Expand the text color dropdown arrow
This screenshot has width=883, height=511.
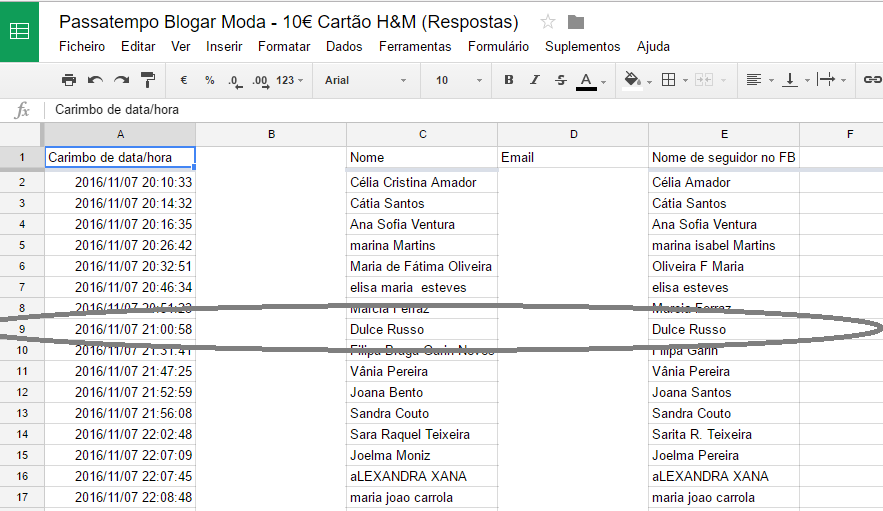click(x=603, y=82)
